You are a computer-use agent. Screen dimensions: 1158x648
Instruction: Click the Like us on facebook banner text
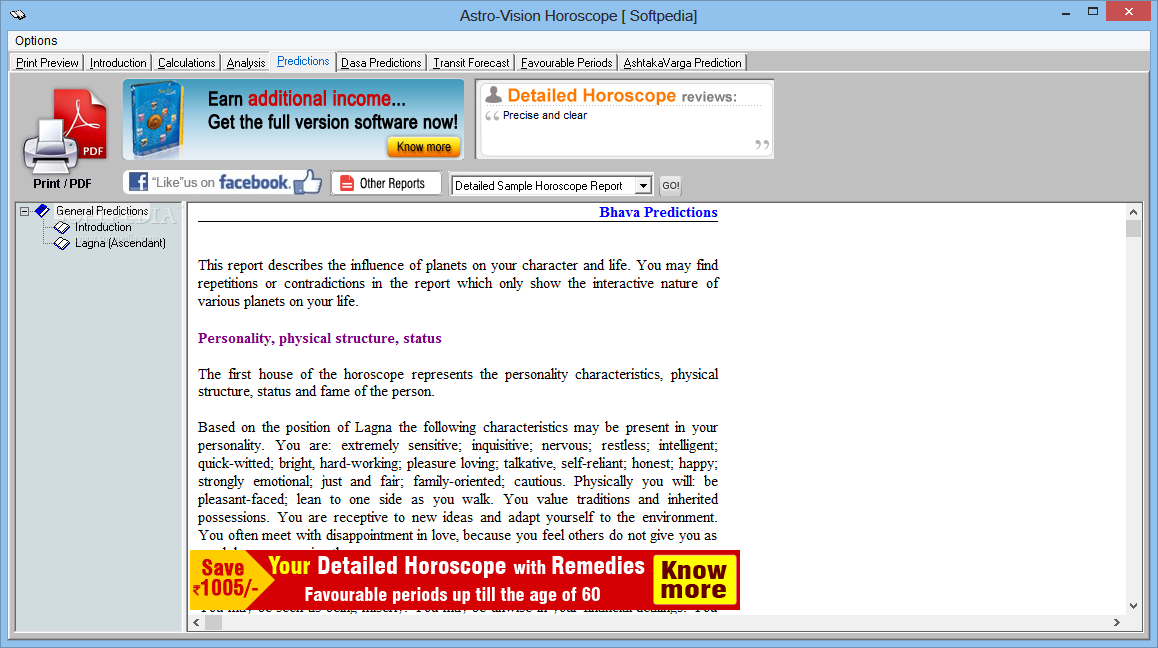(220, 183)
